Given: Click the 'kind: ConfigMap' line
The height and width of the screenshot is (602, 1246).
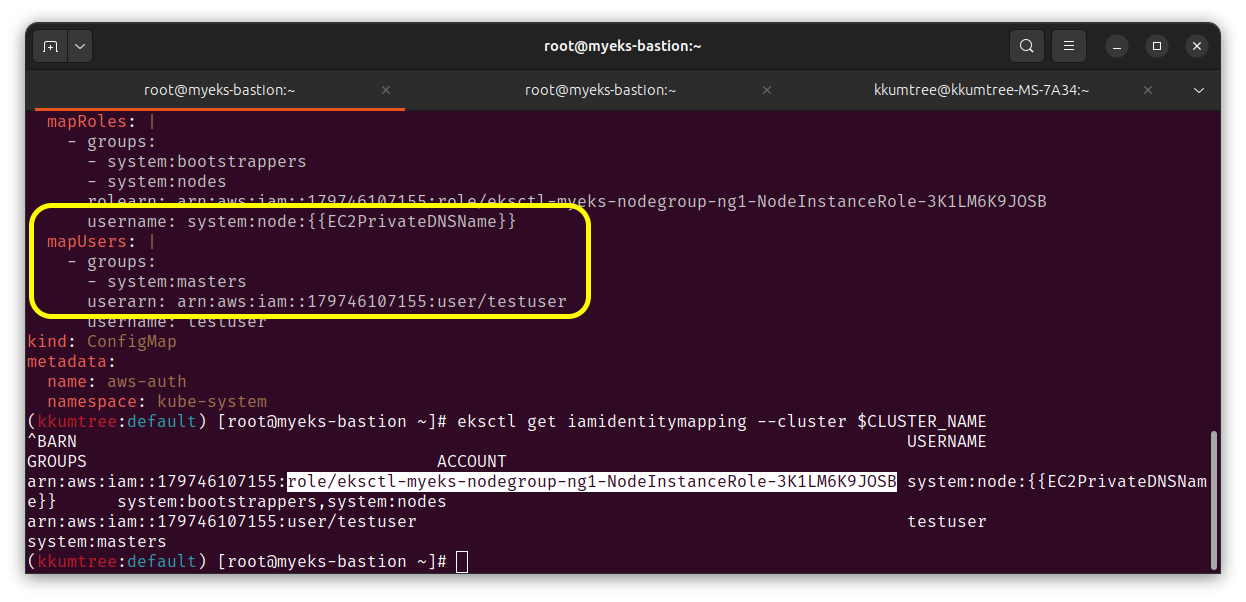Looking at the screenshot, I should [x=102, y=341].
